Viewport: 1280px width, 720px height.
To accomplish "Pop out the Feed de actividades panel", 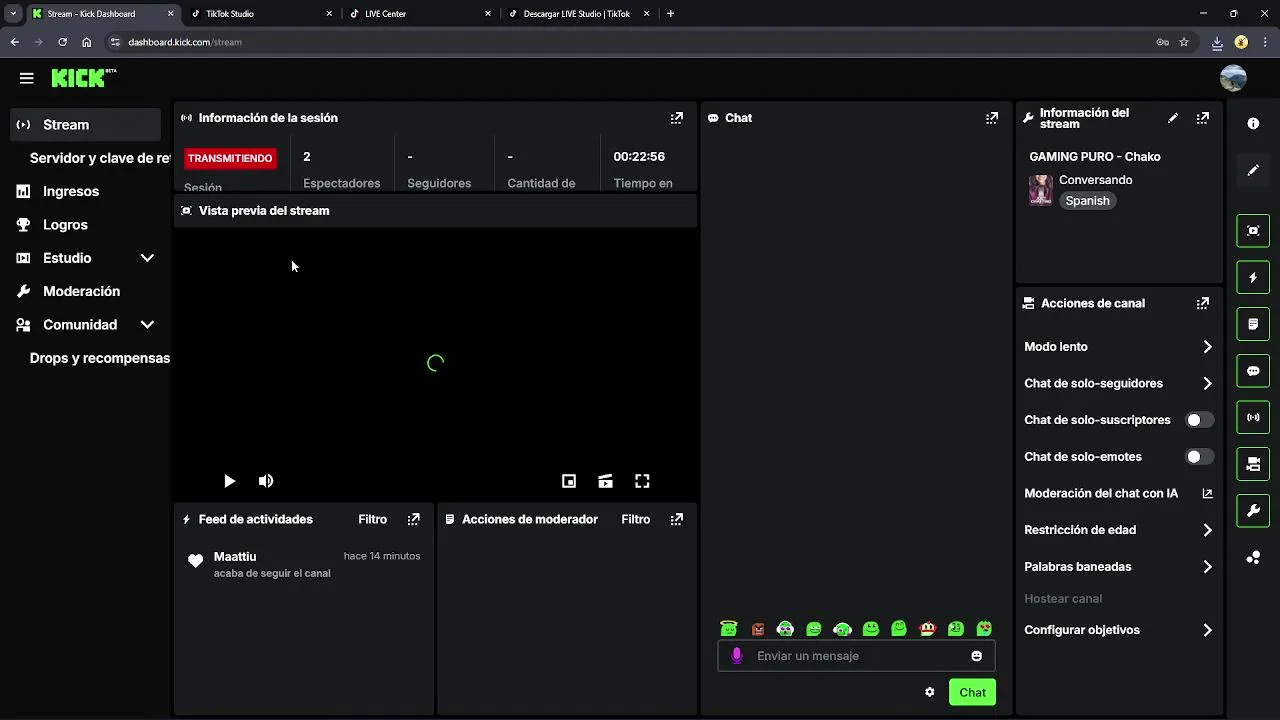I will coord(414,520).
